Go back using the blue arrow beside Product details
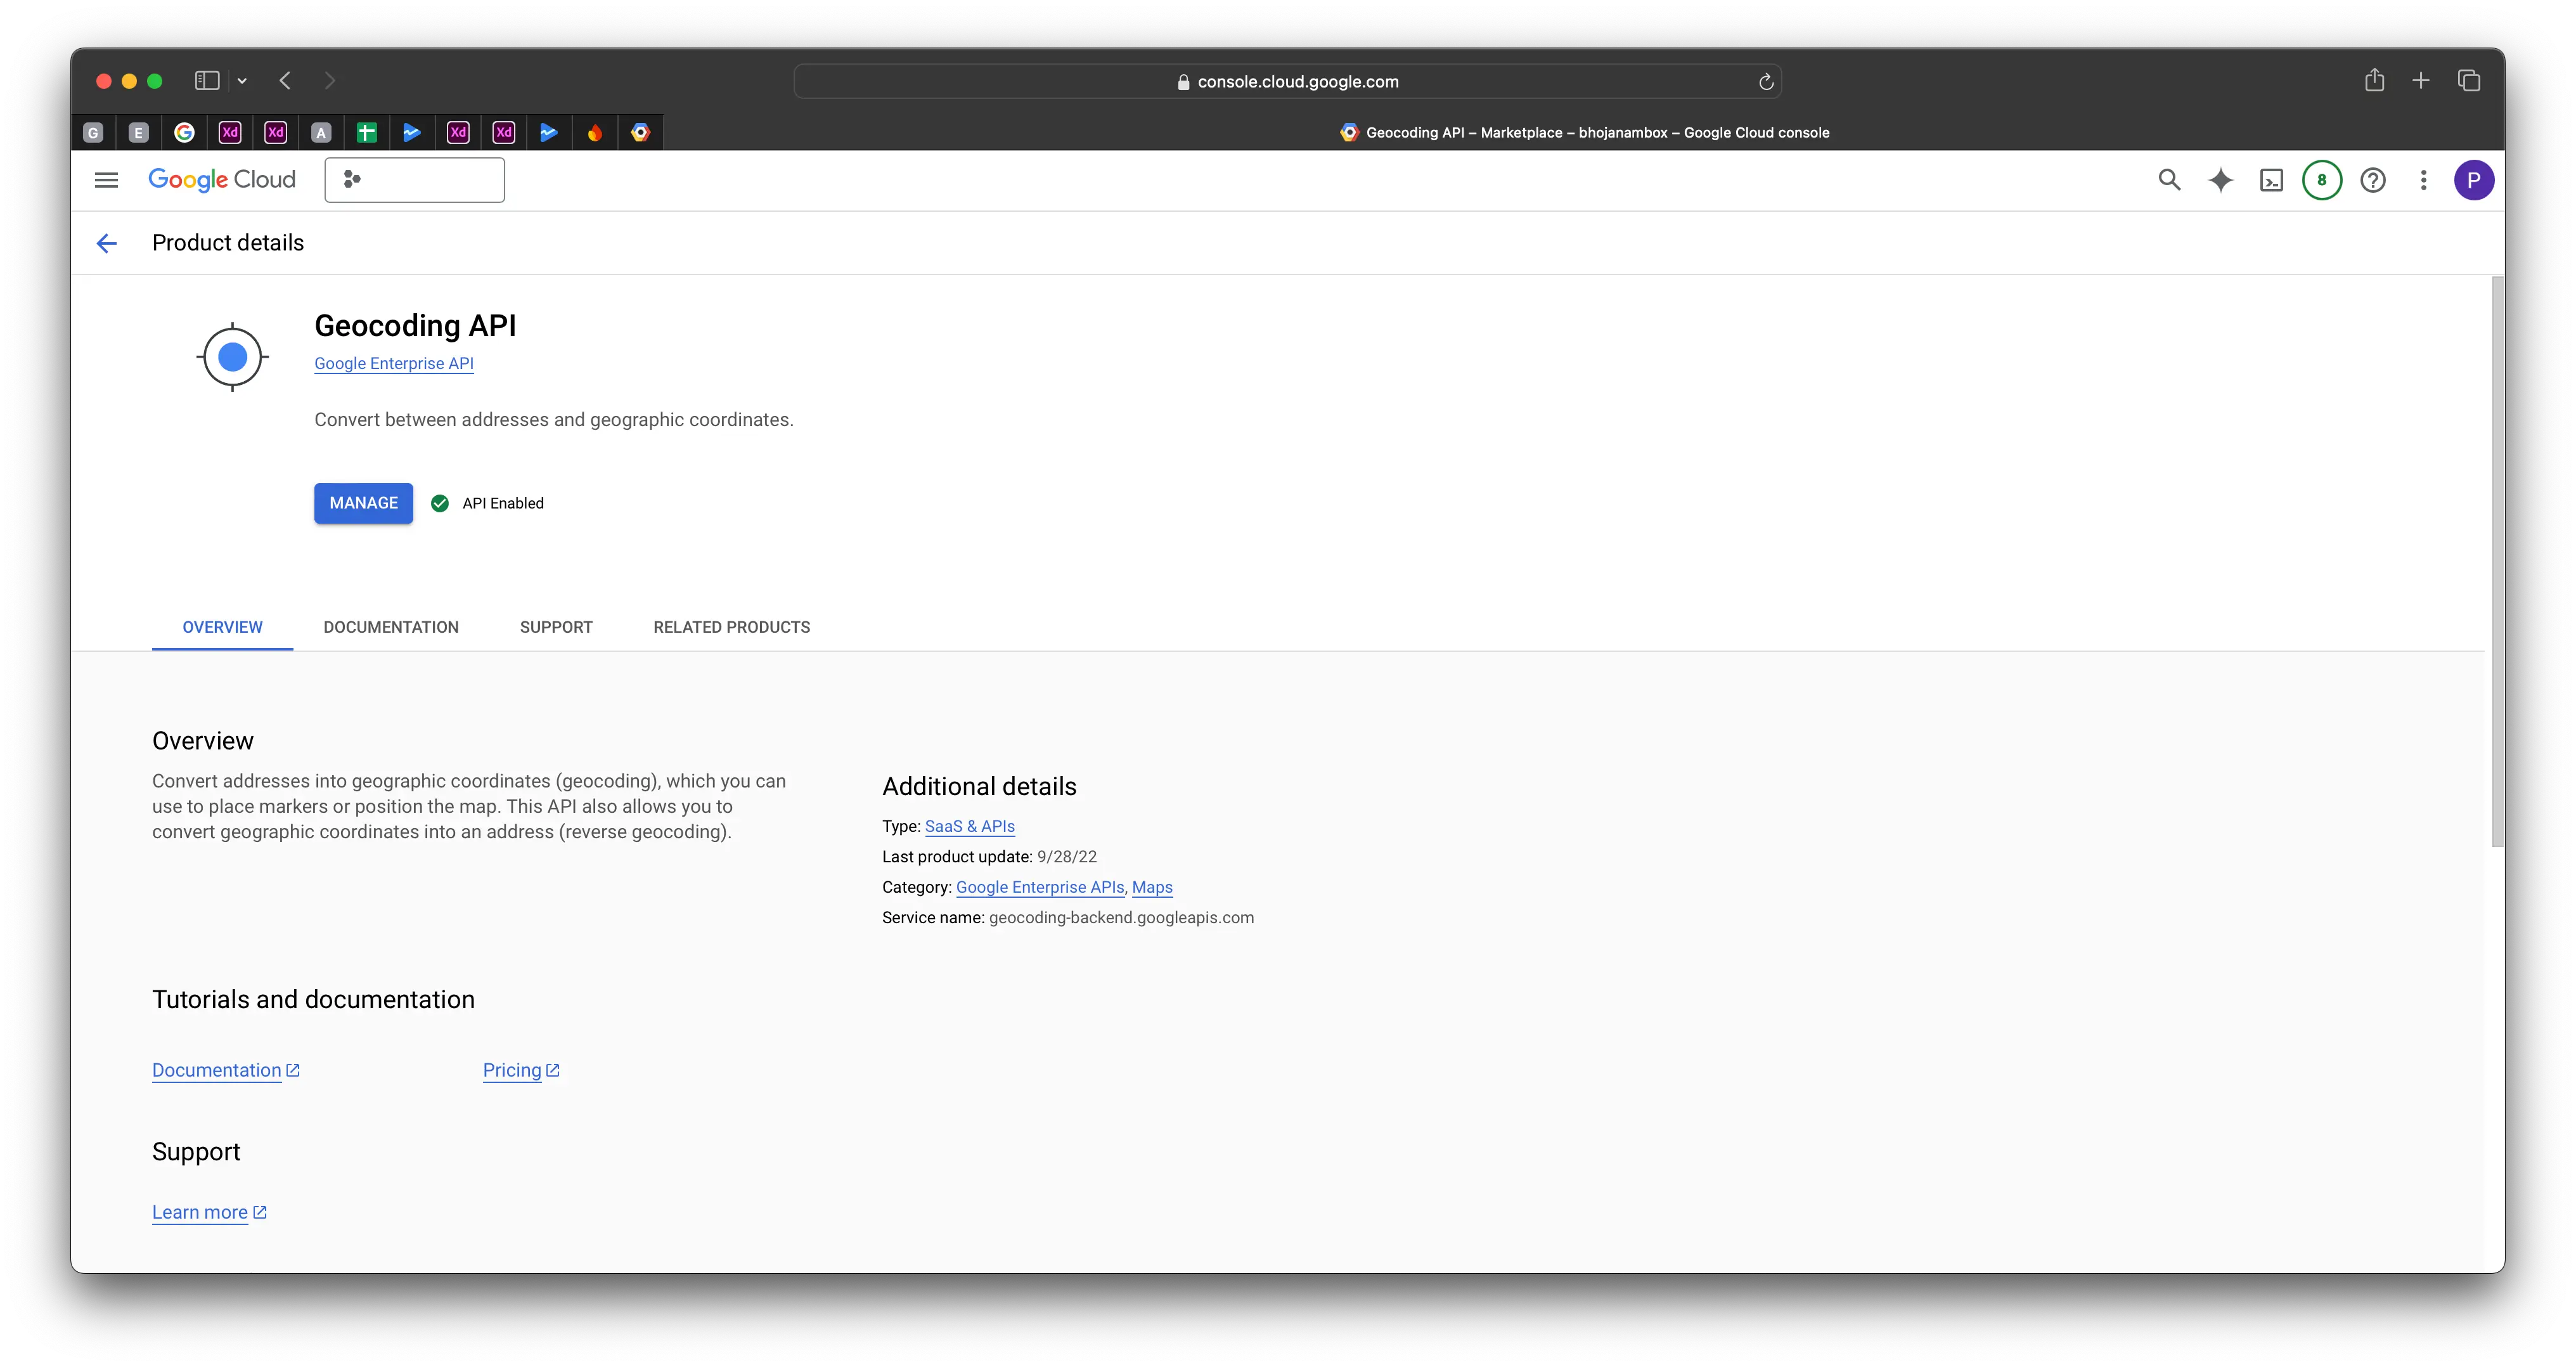 click(107, 243)
